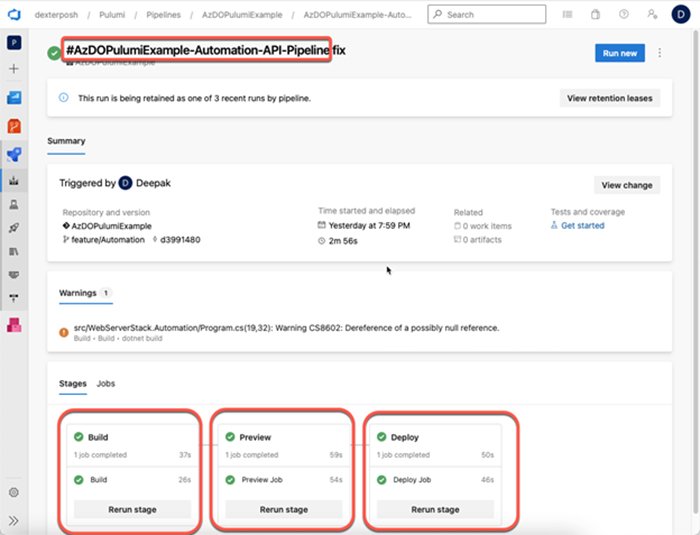This screenshot has height=535, width=700.
Task: Expand the sidebar with double chevron
Action: tap(15, 520)
